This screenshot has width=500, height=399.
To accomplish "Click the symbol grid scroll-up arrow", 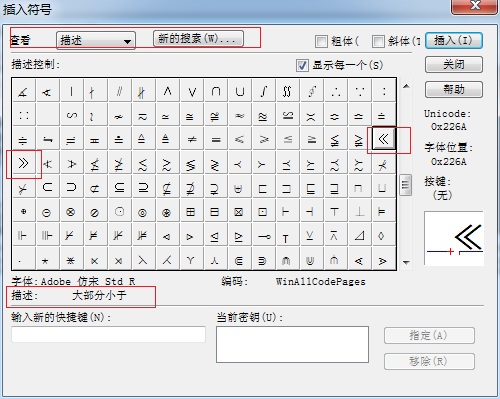I will click(x=406, y=86).
